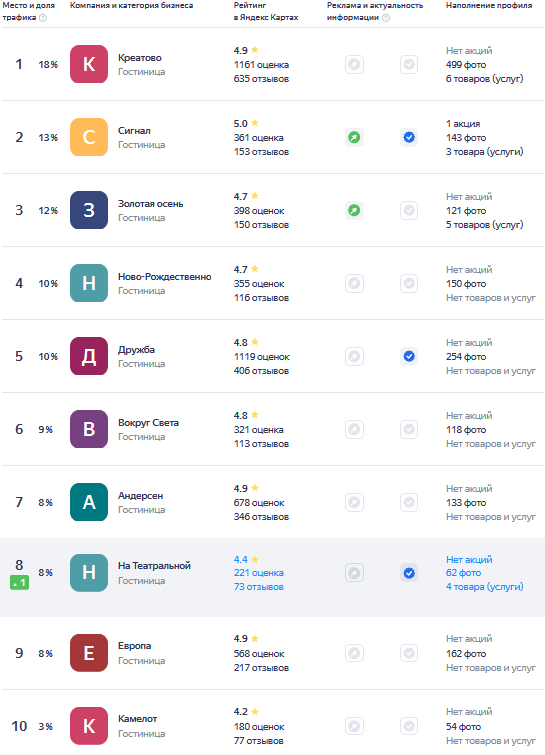The width and height of the screenshot is (545, 755).
Task: Click the '1119 оценок' count for Дружба
Action: pyautogui.click(x=261, y=357)
